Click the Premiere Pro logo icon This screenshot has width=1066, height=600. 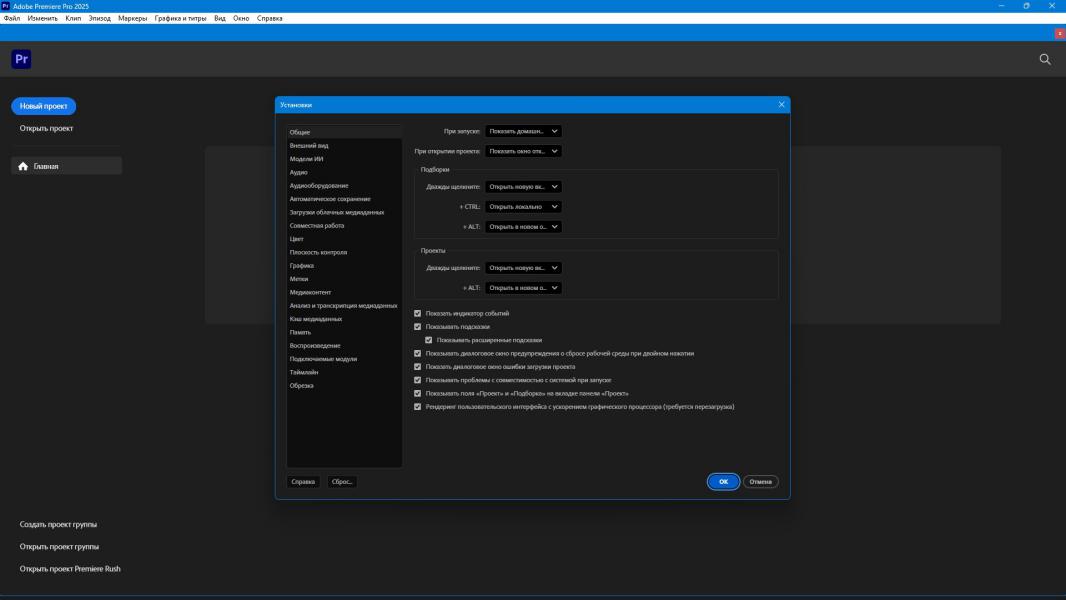[x=21, y=60]
